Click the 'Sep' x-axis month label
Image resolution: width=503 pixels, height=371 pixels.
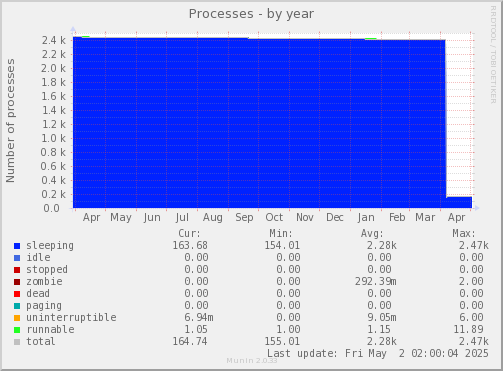tap(244, 218)
